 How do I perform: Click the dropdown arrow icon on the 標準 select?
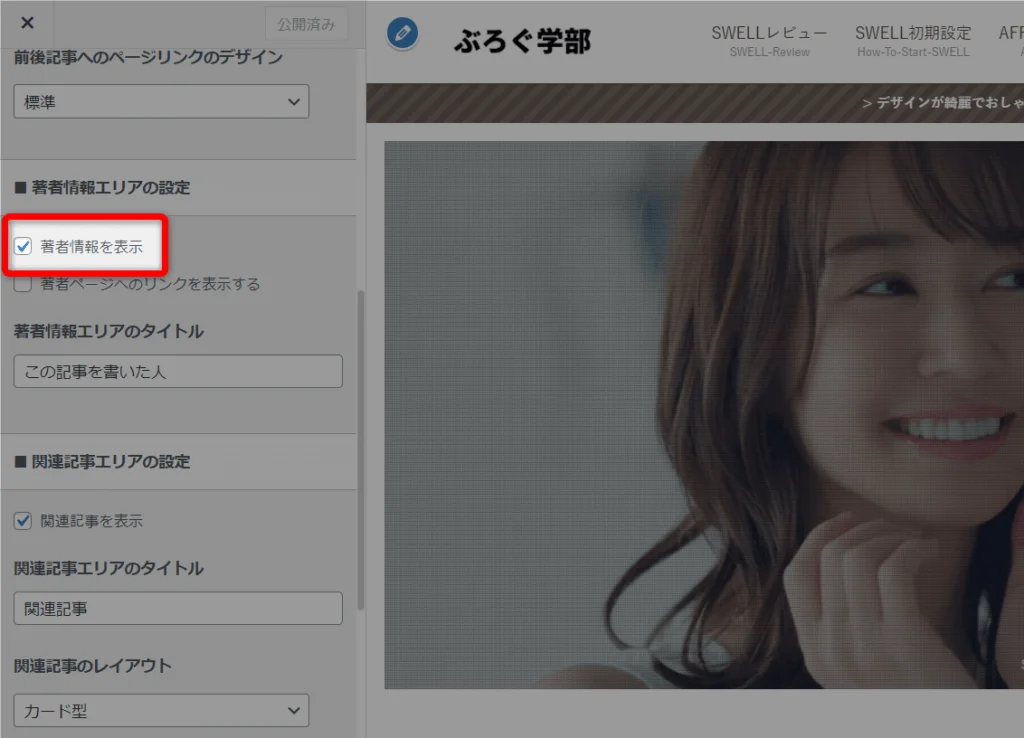[294, 101]
